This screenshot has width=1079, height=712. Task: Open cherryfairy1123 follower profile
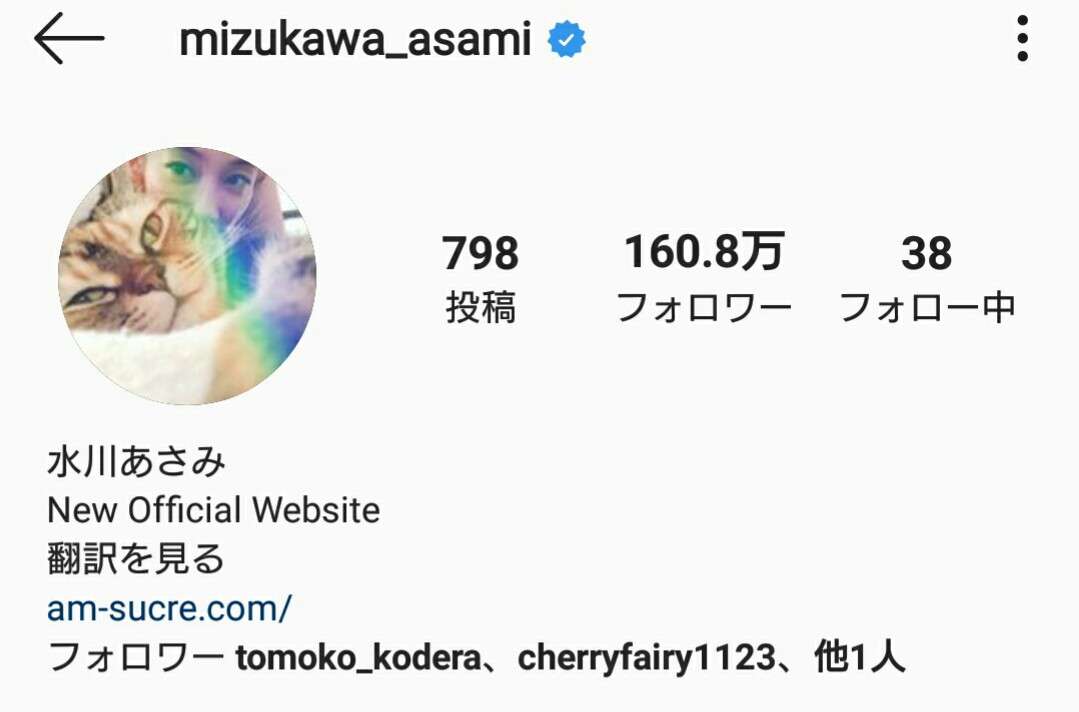click(x=647, y=657)
